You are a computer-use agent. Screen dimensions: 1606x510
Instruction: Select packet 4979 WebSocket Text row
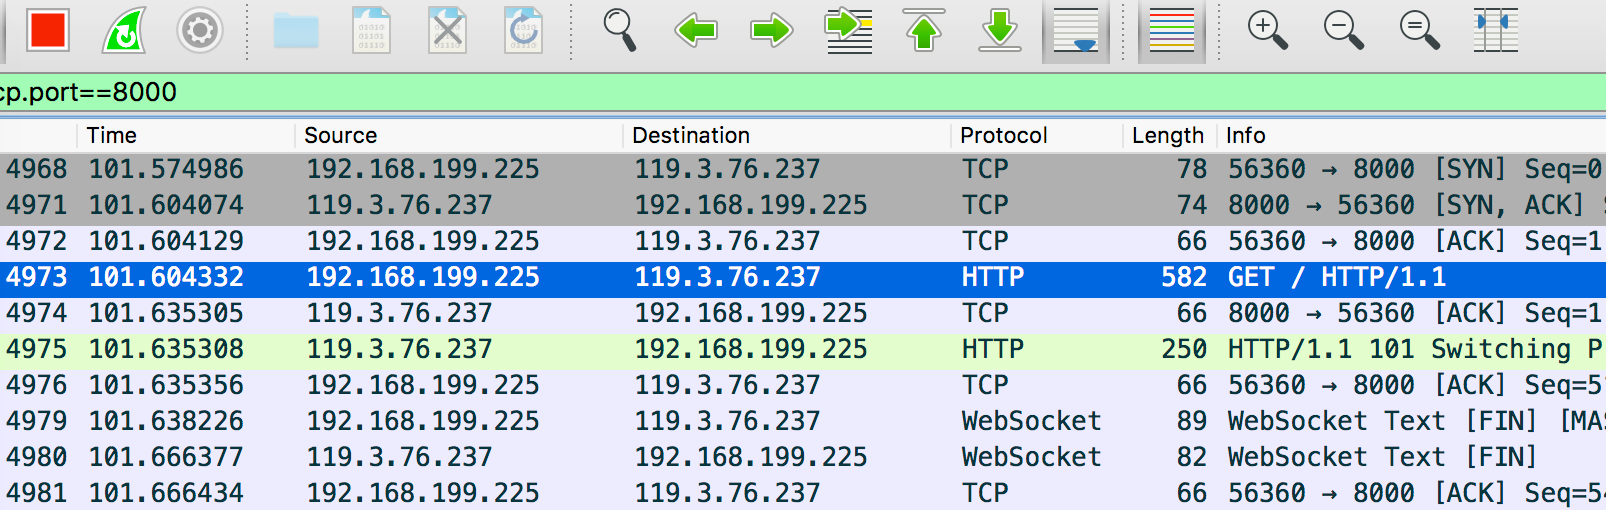point(803,421)
